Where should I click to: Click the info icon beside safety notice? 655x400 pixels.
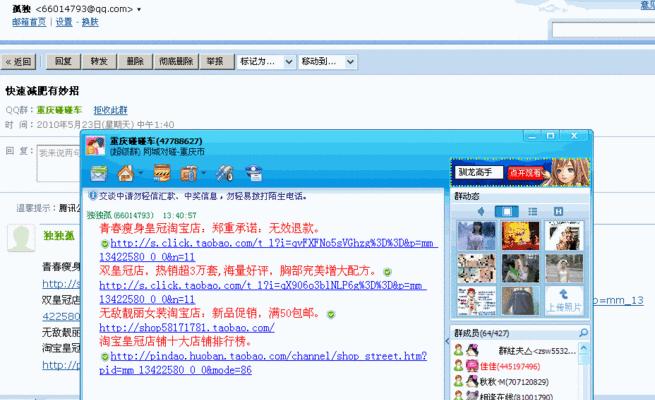(x=93, y=195)
